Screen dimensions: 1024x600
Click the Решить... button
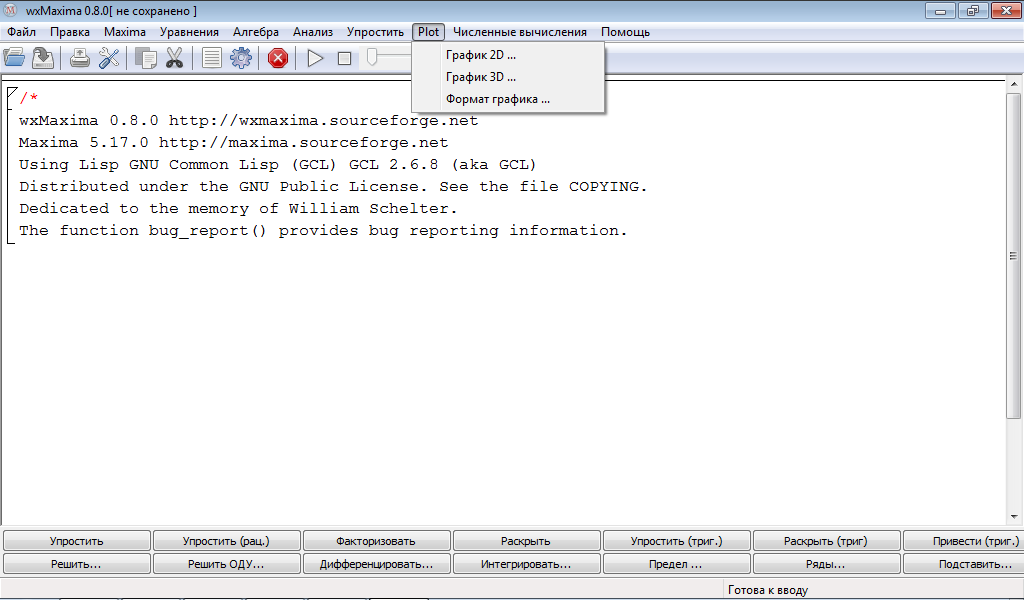pyautogui.click(x=77, y=563)
